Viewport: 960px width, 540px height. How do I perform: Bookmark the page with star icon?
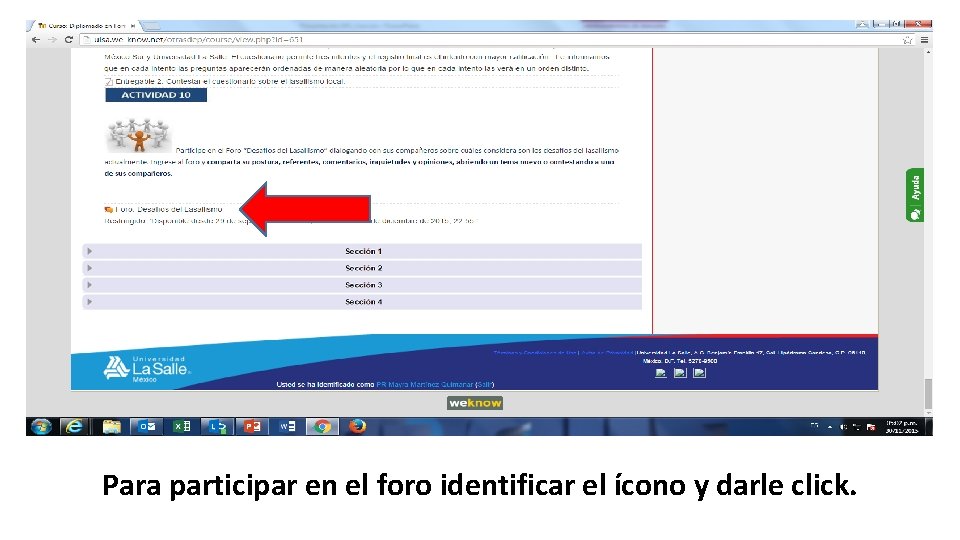pos(907,40)
